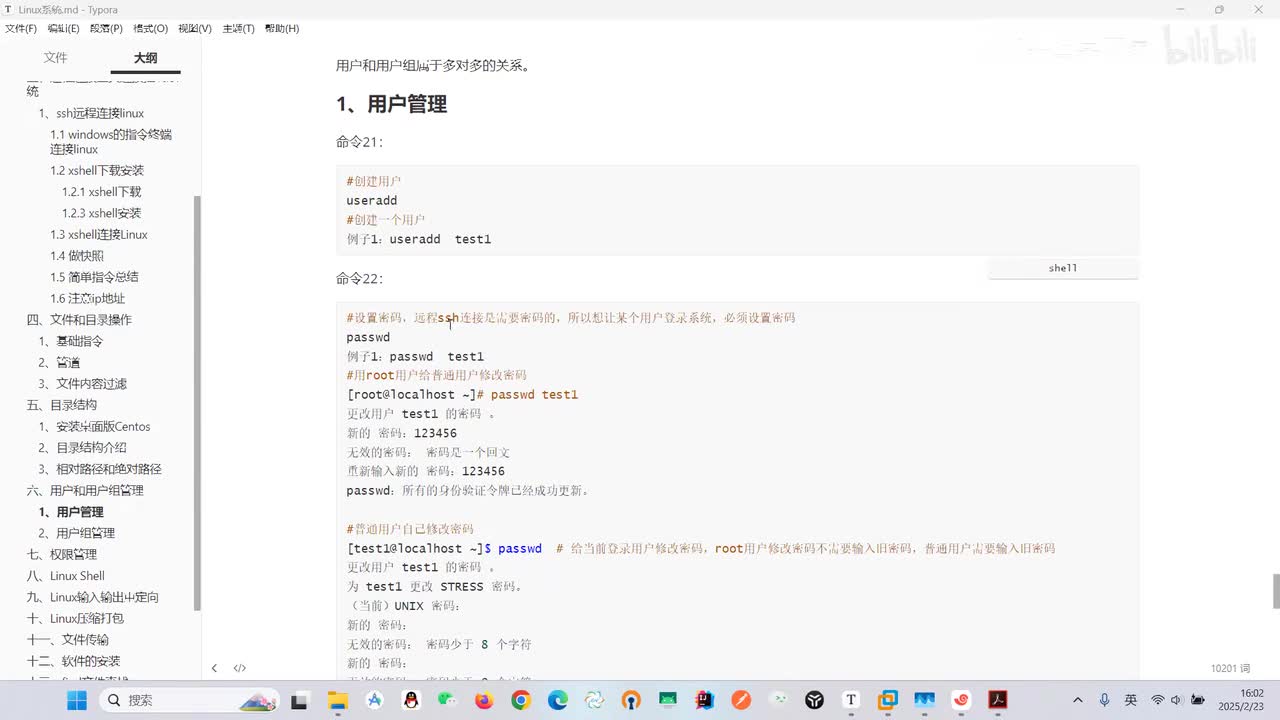The image size is (1280, 720).
Task: Open 视图(V) menu
Action: (195, 28)
